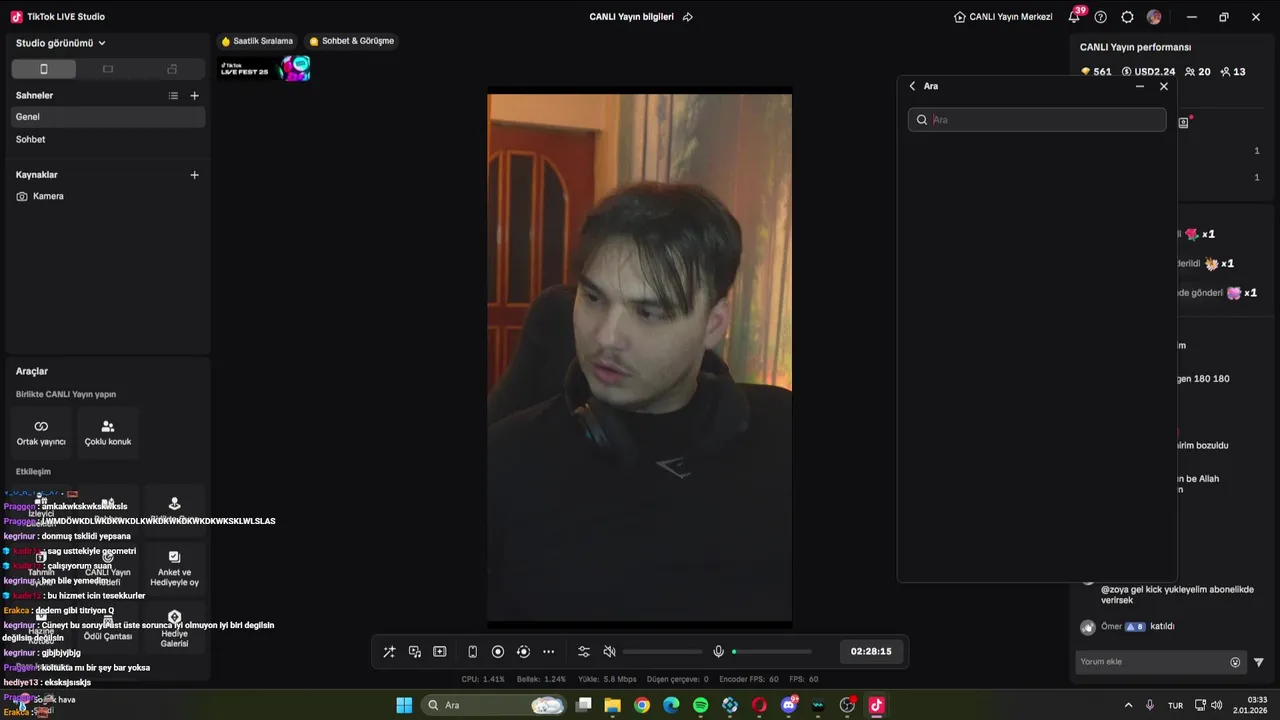Open the audio mixer settings sliders icon
The width and height of the screenshot is (1280, 720).
tap(584, 652)
